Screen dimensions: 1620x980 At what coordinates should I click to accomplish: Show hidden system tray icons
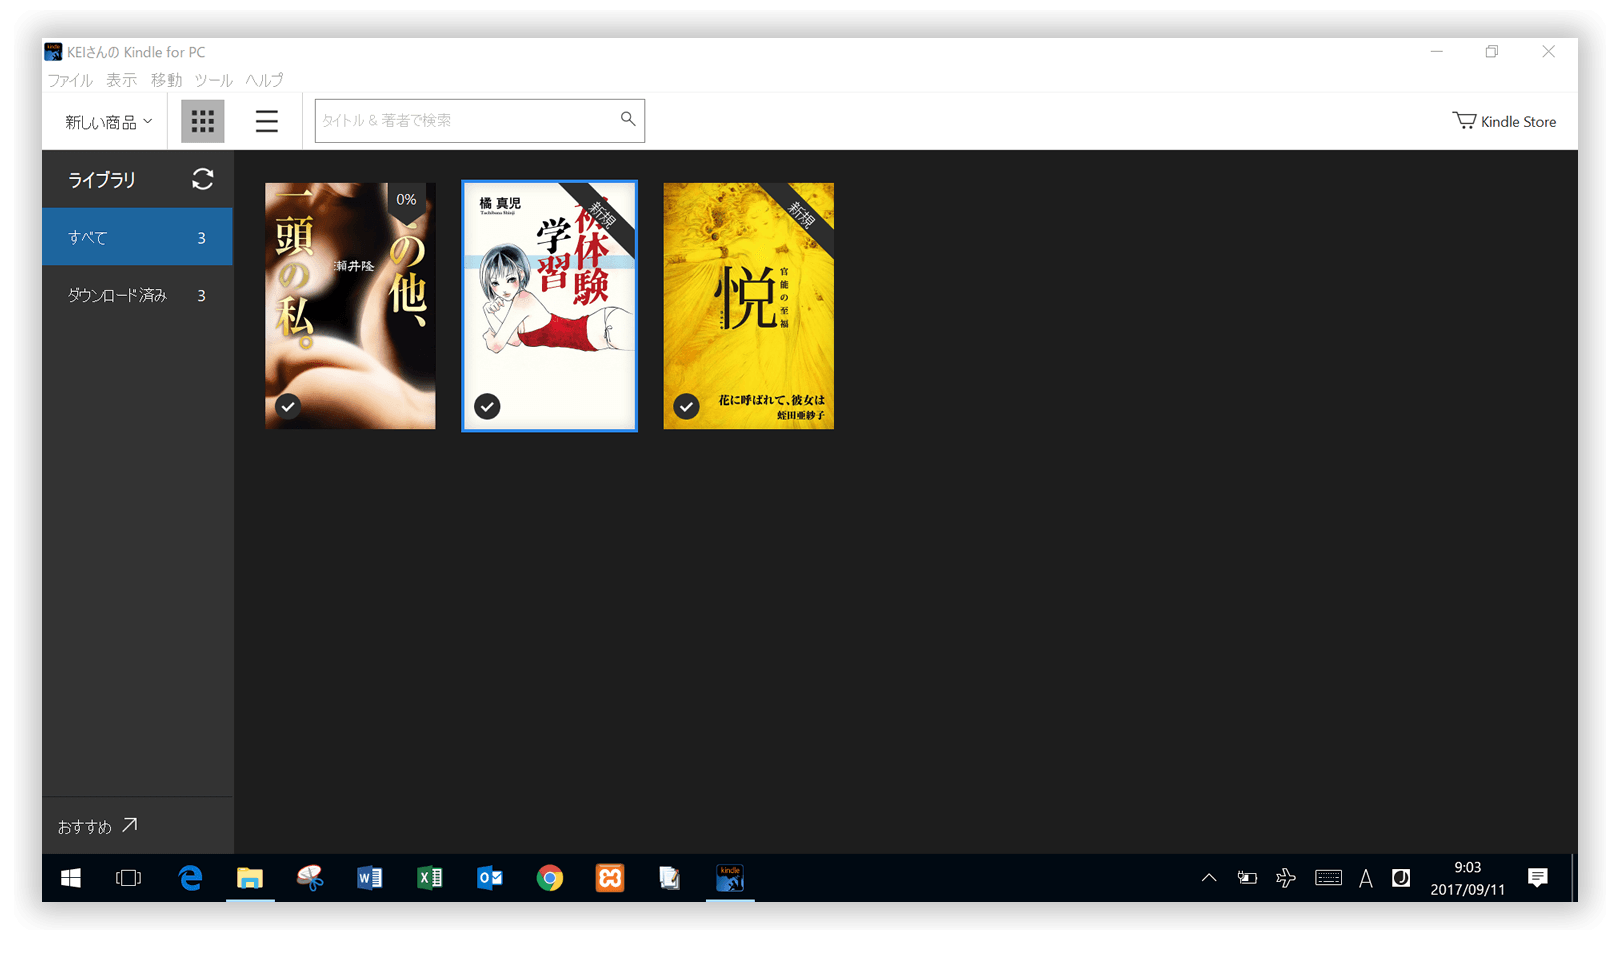1209,878
